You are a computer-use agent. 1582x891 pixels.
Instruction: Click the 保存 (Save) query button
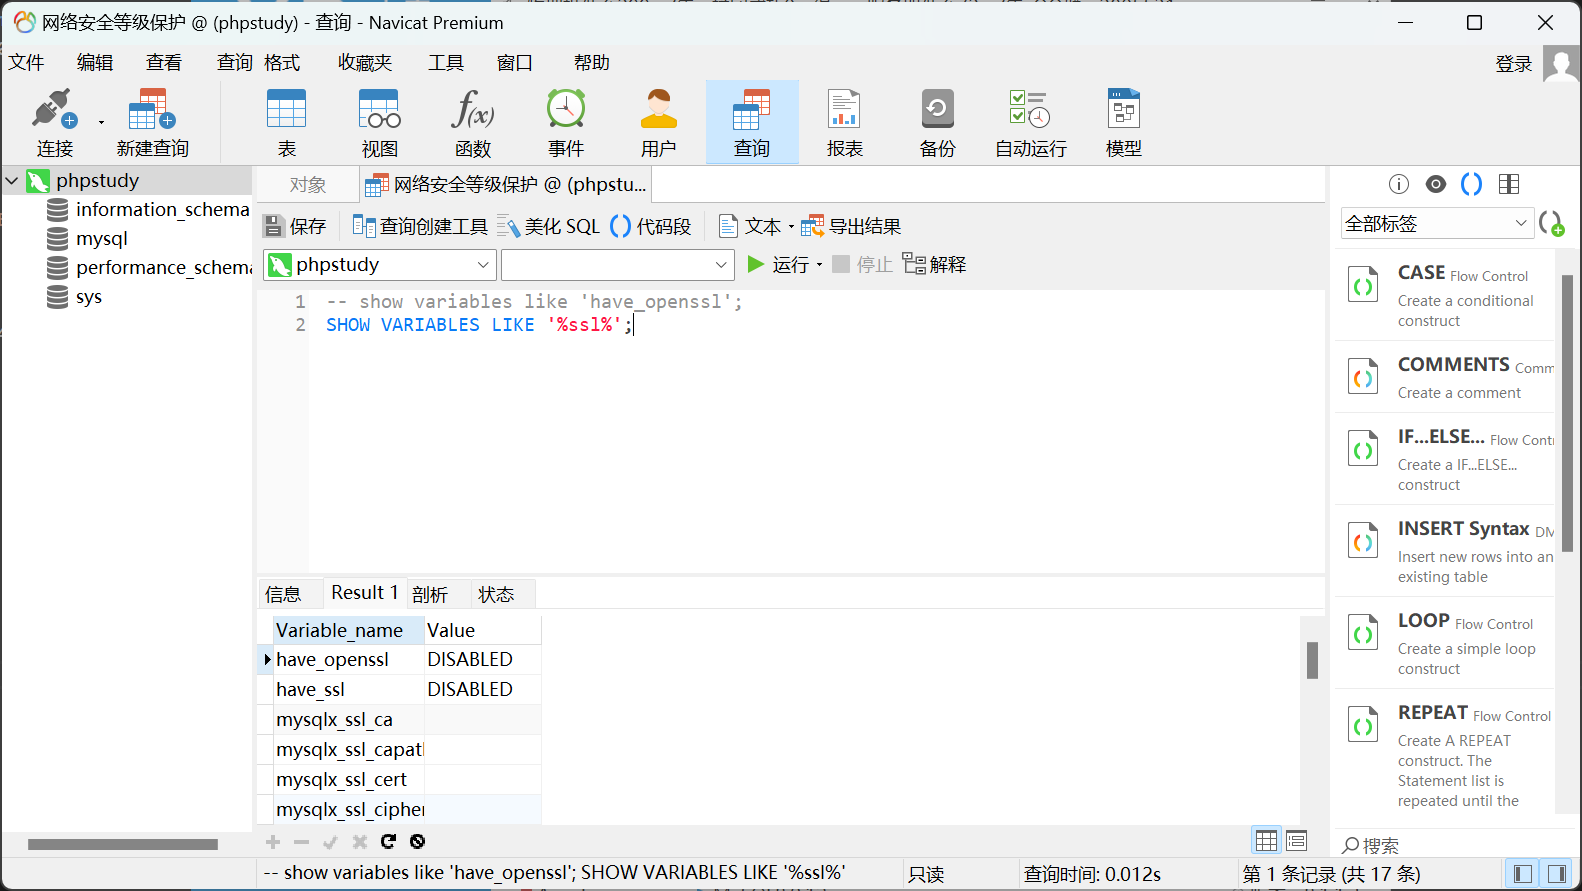tap(295, 226)
